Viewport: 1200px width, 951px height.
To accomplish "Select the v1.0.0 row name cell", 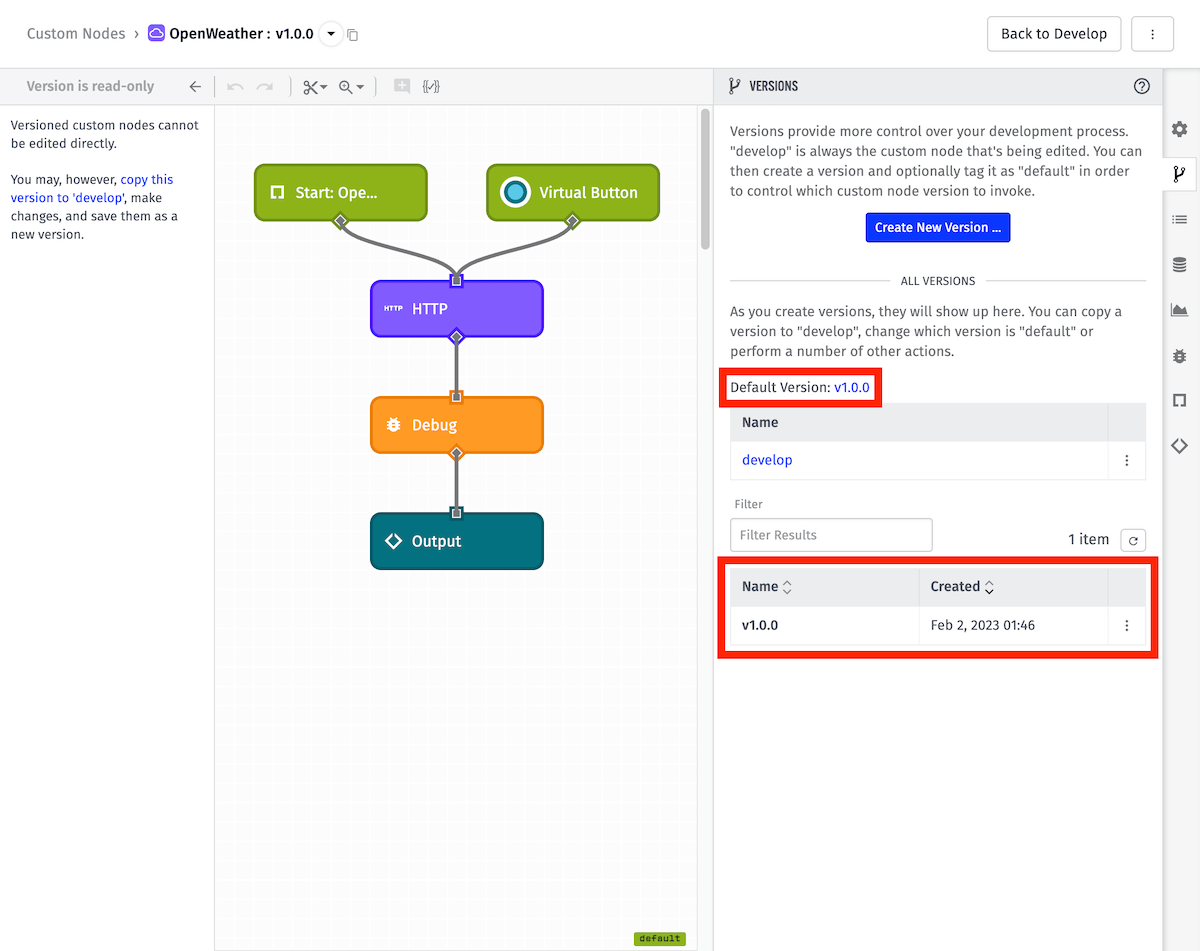I will [825, 625].
